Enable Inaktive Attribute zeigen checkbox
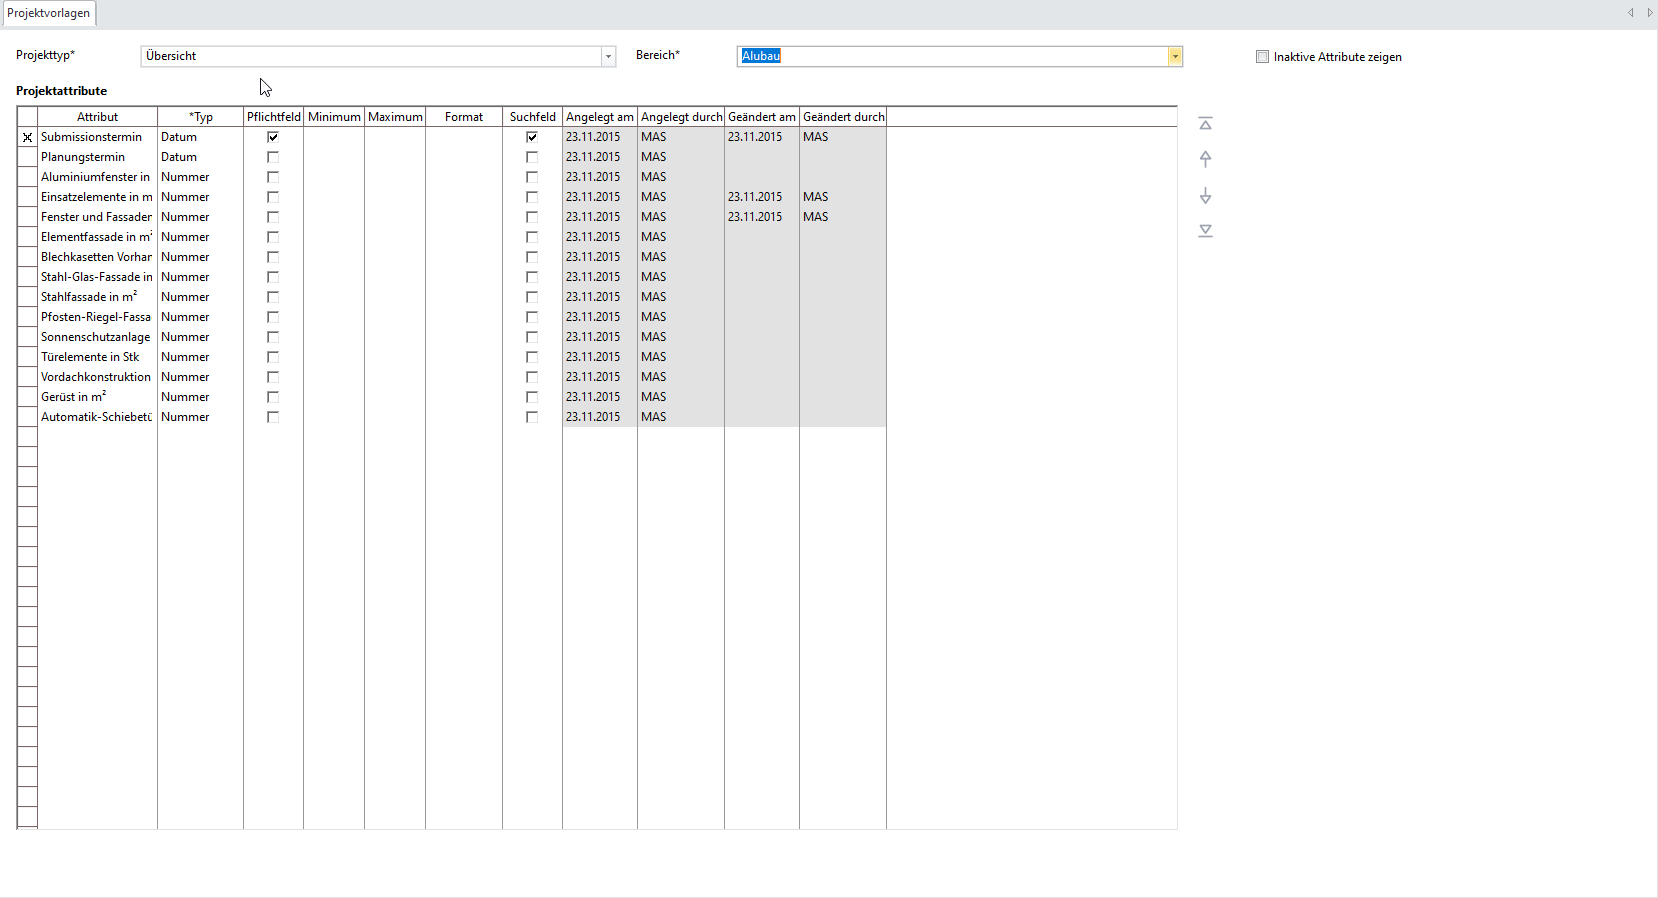 [1262, 57]
